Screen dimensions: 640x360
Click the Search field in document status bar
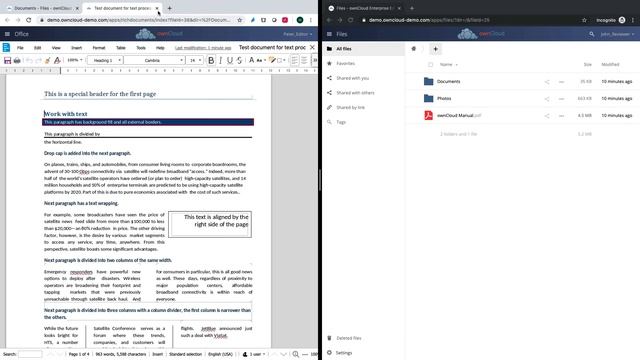30,354
